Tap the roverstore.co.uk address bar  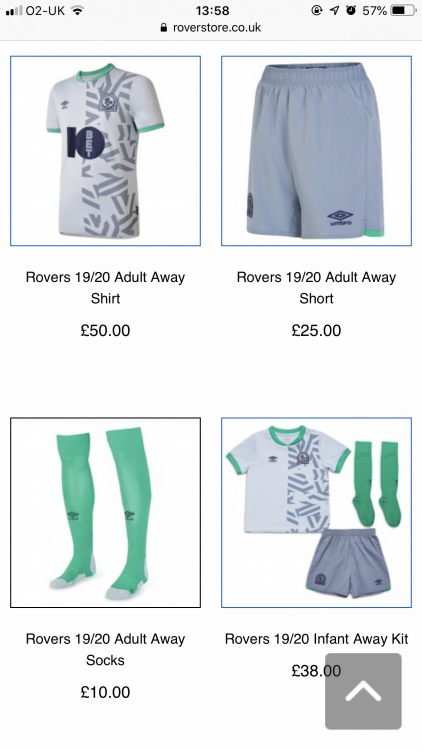211,28
